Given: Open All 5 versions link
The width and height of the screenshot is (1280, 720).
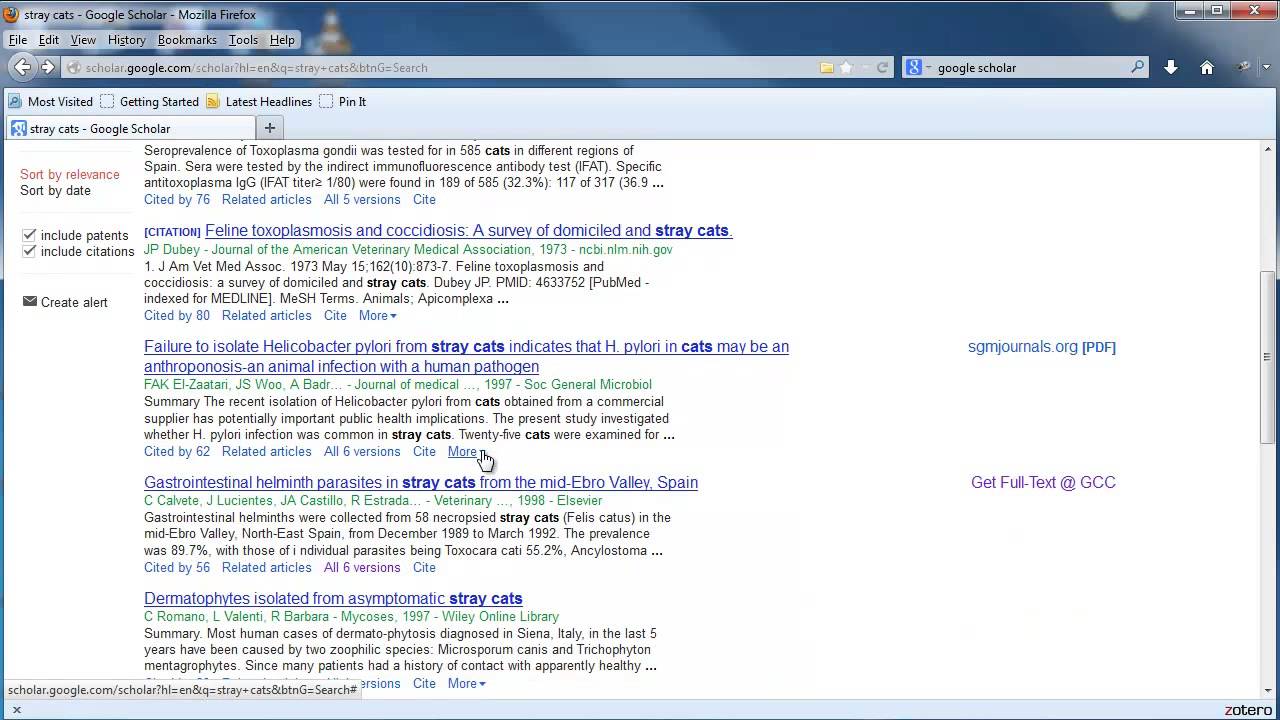Looking at the screenshot, I should tap(362, 199).
